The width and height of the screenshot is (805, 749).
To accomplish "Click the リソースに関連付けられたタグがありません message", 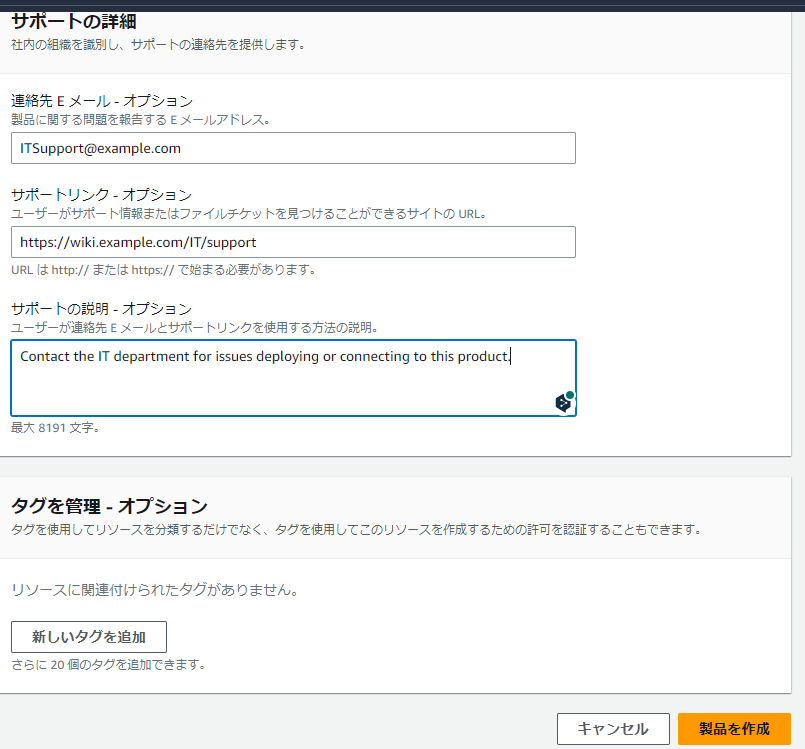I will [155, 590].
